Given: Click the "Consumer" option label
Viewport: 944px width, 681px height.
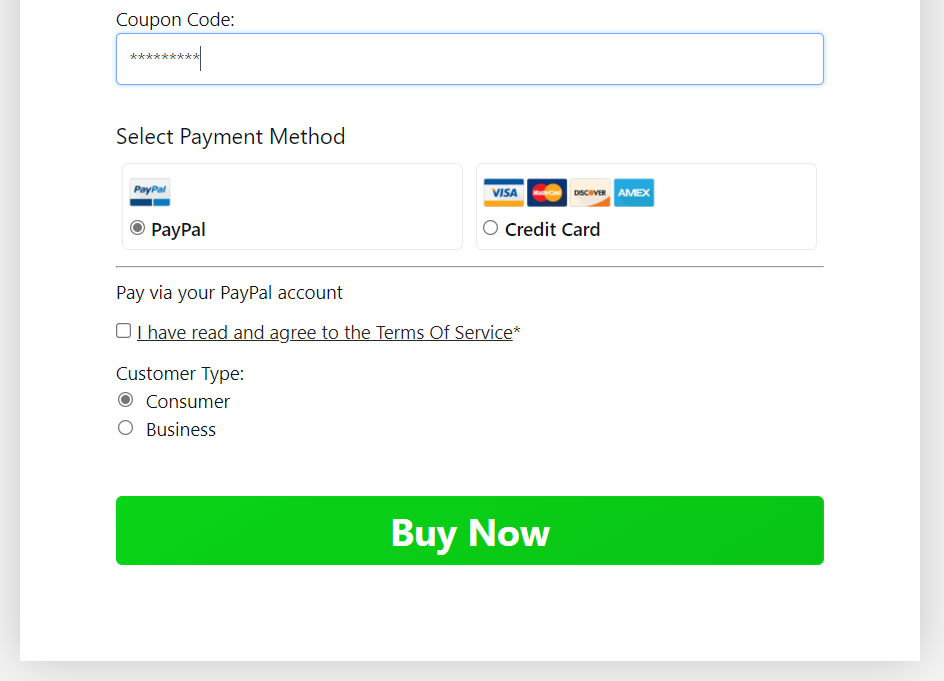Looking at the screenshot, I should (188, 402).
